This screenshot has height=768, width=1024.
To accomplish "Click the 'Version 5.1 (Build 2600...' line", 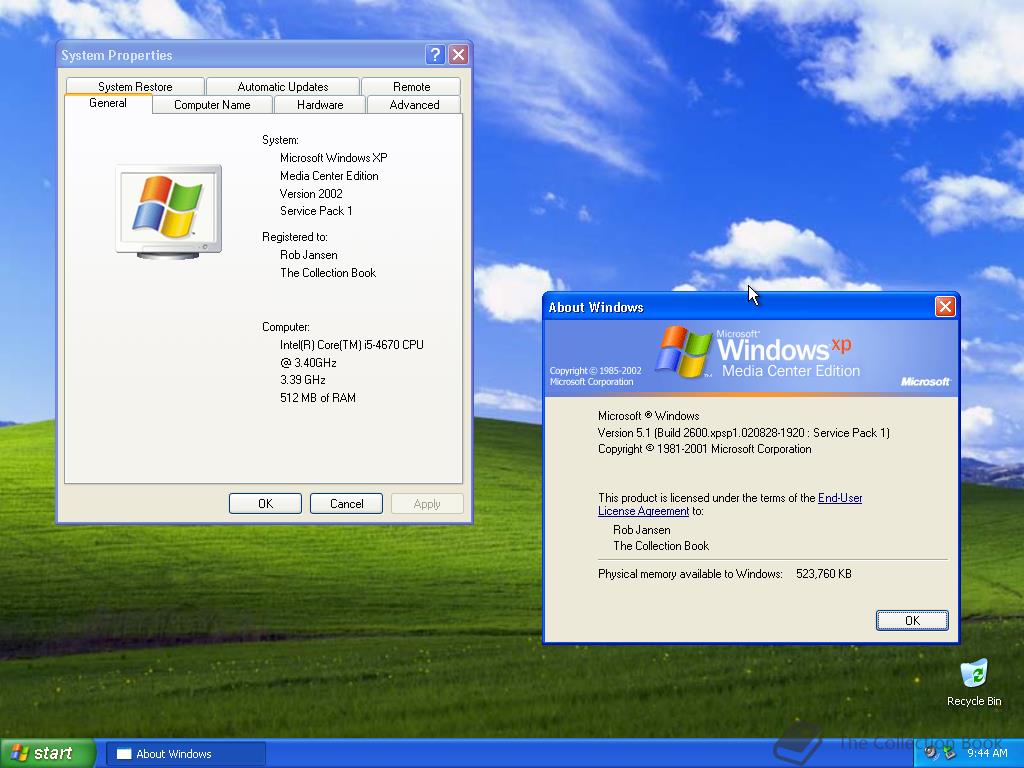I will [744, 432].
